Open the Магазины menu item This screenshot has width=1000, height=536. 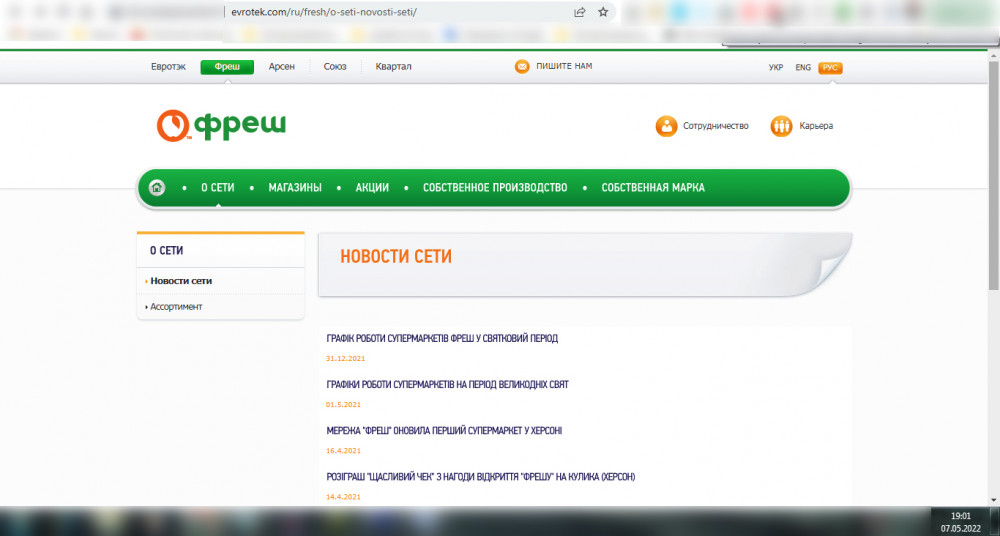point(295,188)
